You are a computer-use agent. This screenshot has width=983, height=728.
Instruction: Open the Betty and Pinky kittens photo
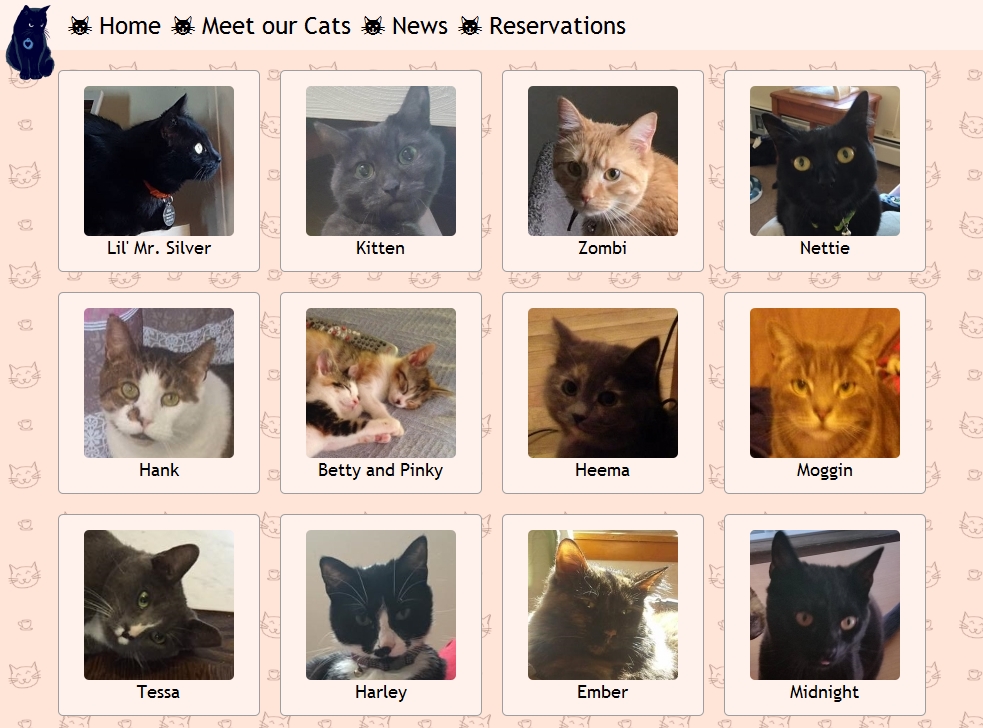tap(381, 382)
